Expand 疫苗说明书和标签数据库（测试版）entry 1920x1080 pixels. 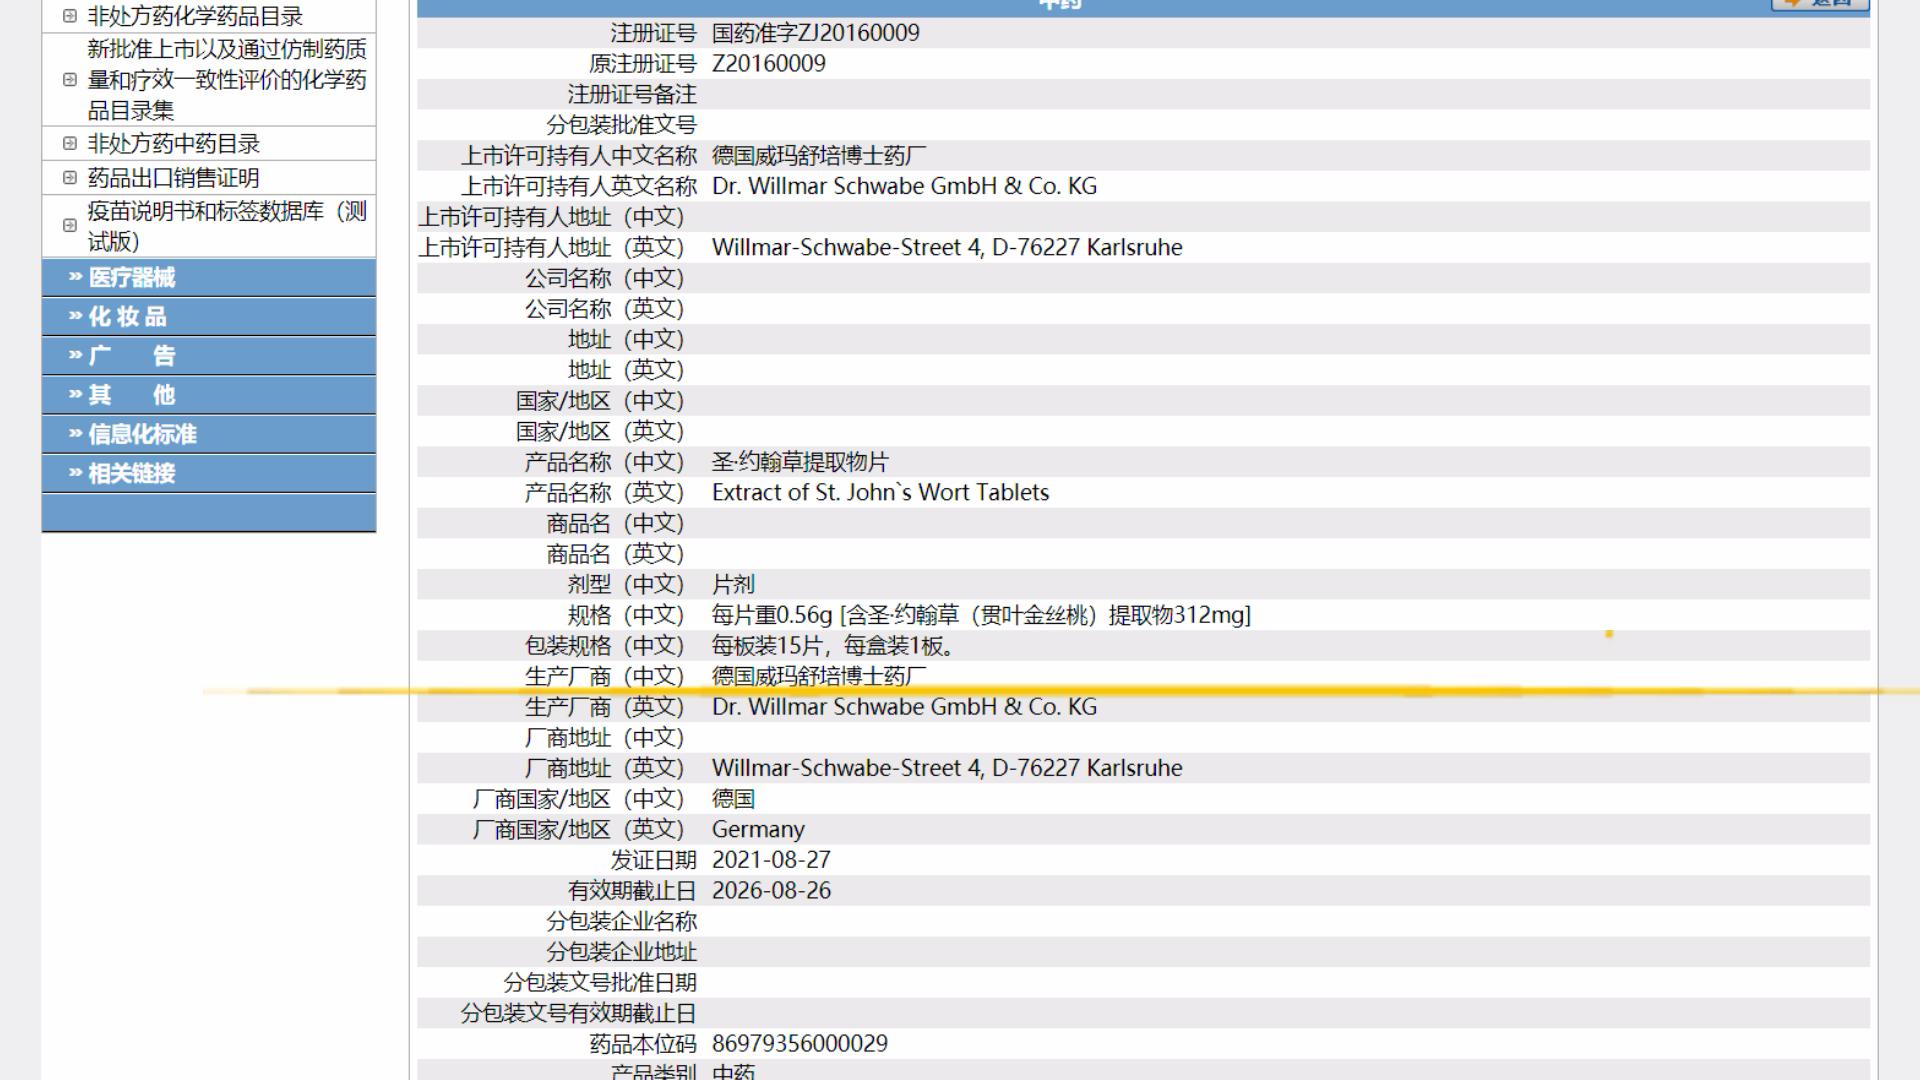(x=68, y=226)
